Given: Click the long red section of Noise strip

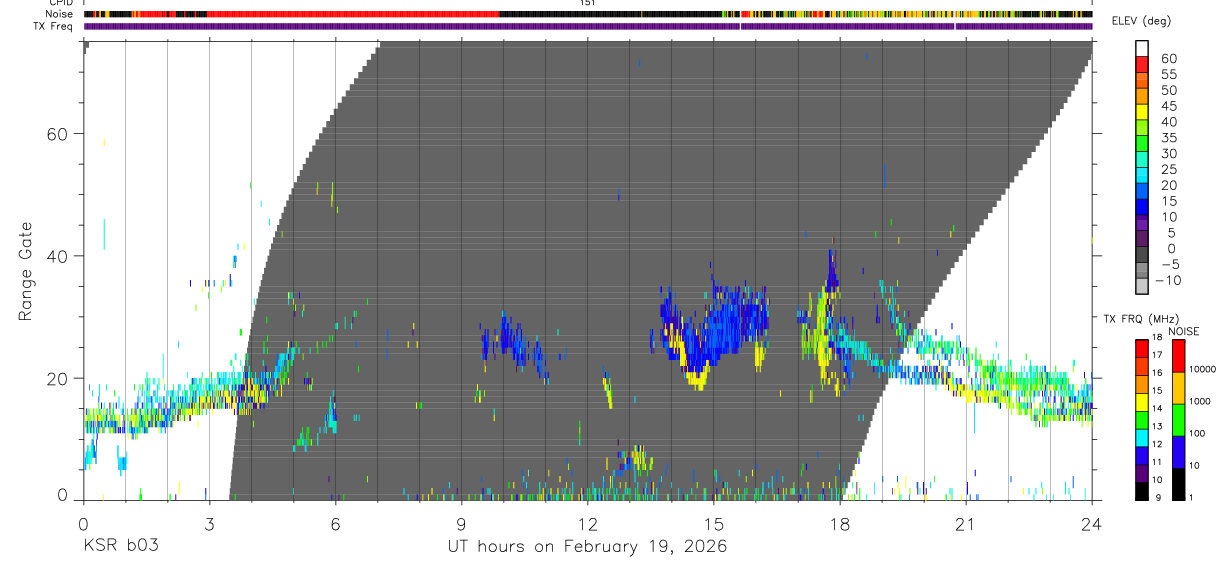Looking at the screenshot, I should (x=353, y=14).
